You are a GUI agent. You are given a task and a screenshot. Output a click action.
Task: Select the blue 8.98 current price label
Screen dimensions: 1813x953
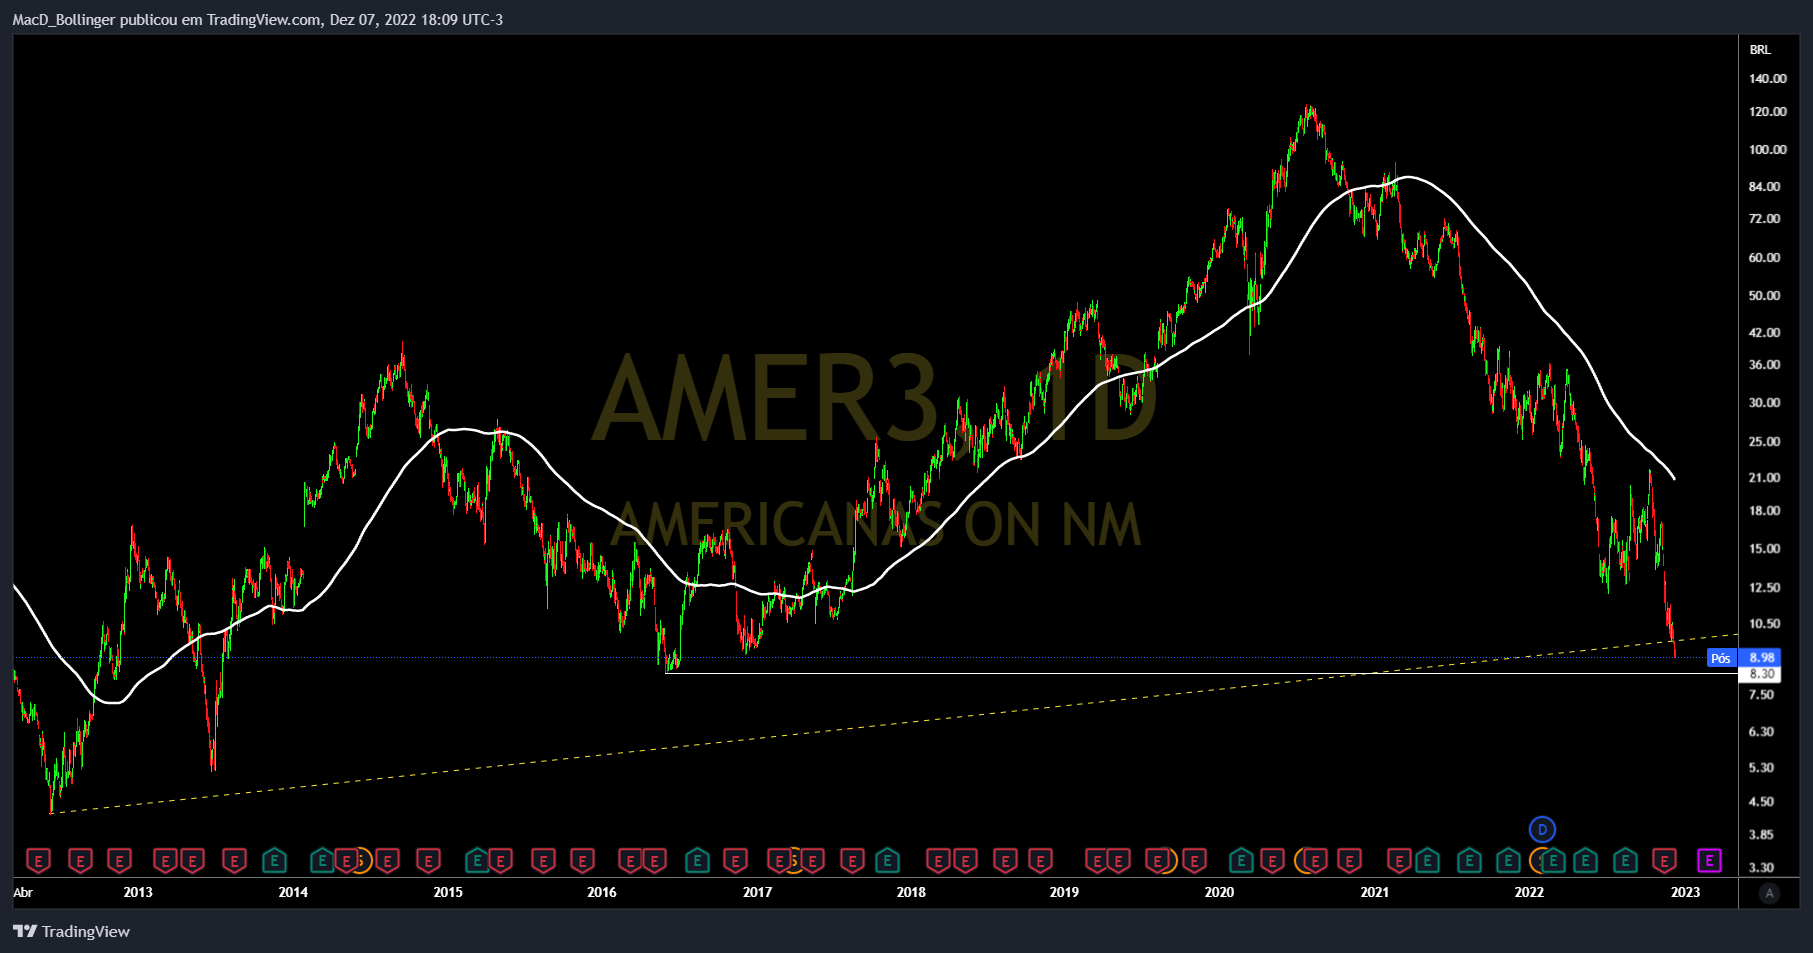[x=1760, y=658]
